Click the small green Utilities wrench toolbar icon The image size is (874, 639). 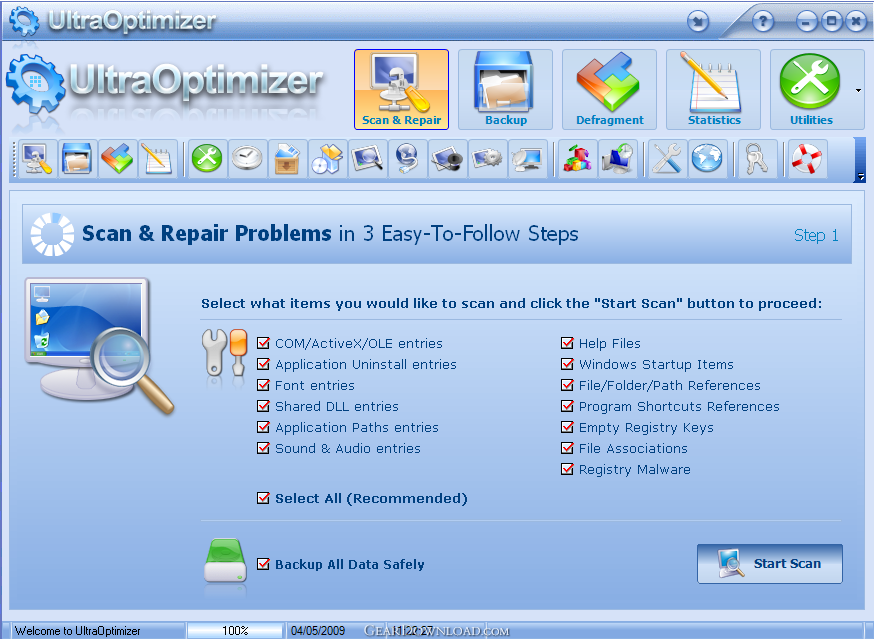[207, 159]
